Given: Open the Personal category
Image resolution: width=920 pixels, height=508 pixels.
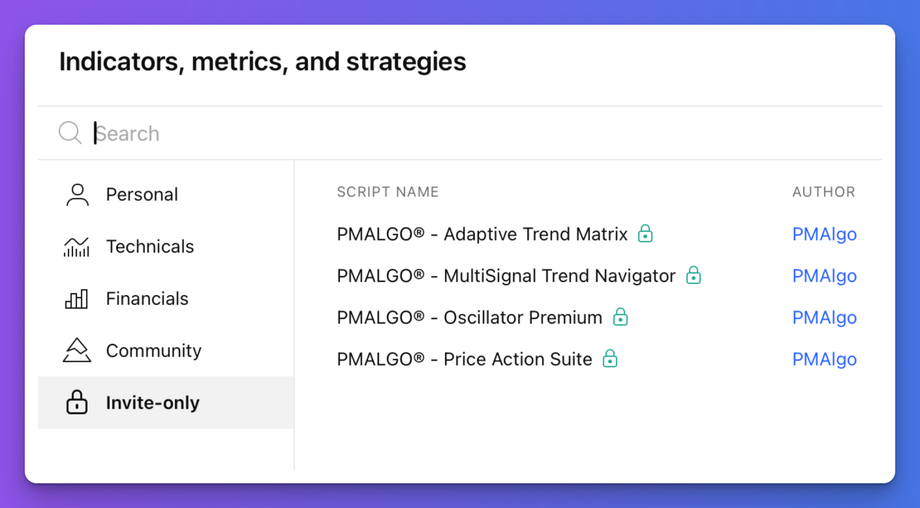Looking at the screenshot, I should coord(142,194).
